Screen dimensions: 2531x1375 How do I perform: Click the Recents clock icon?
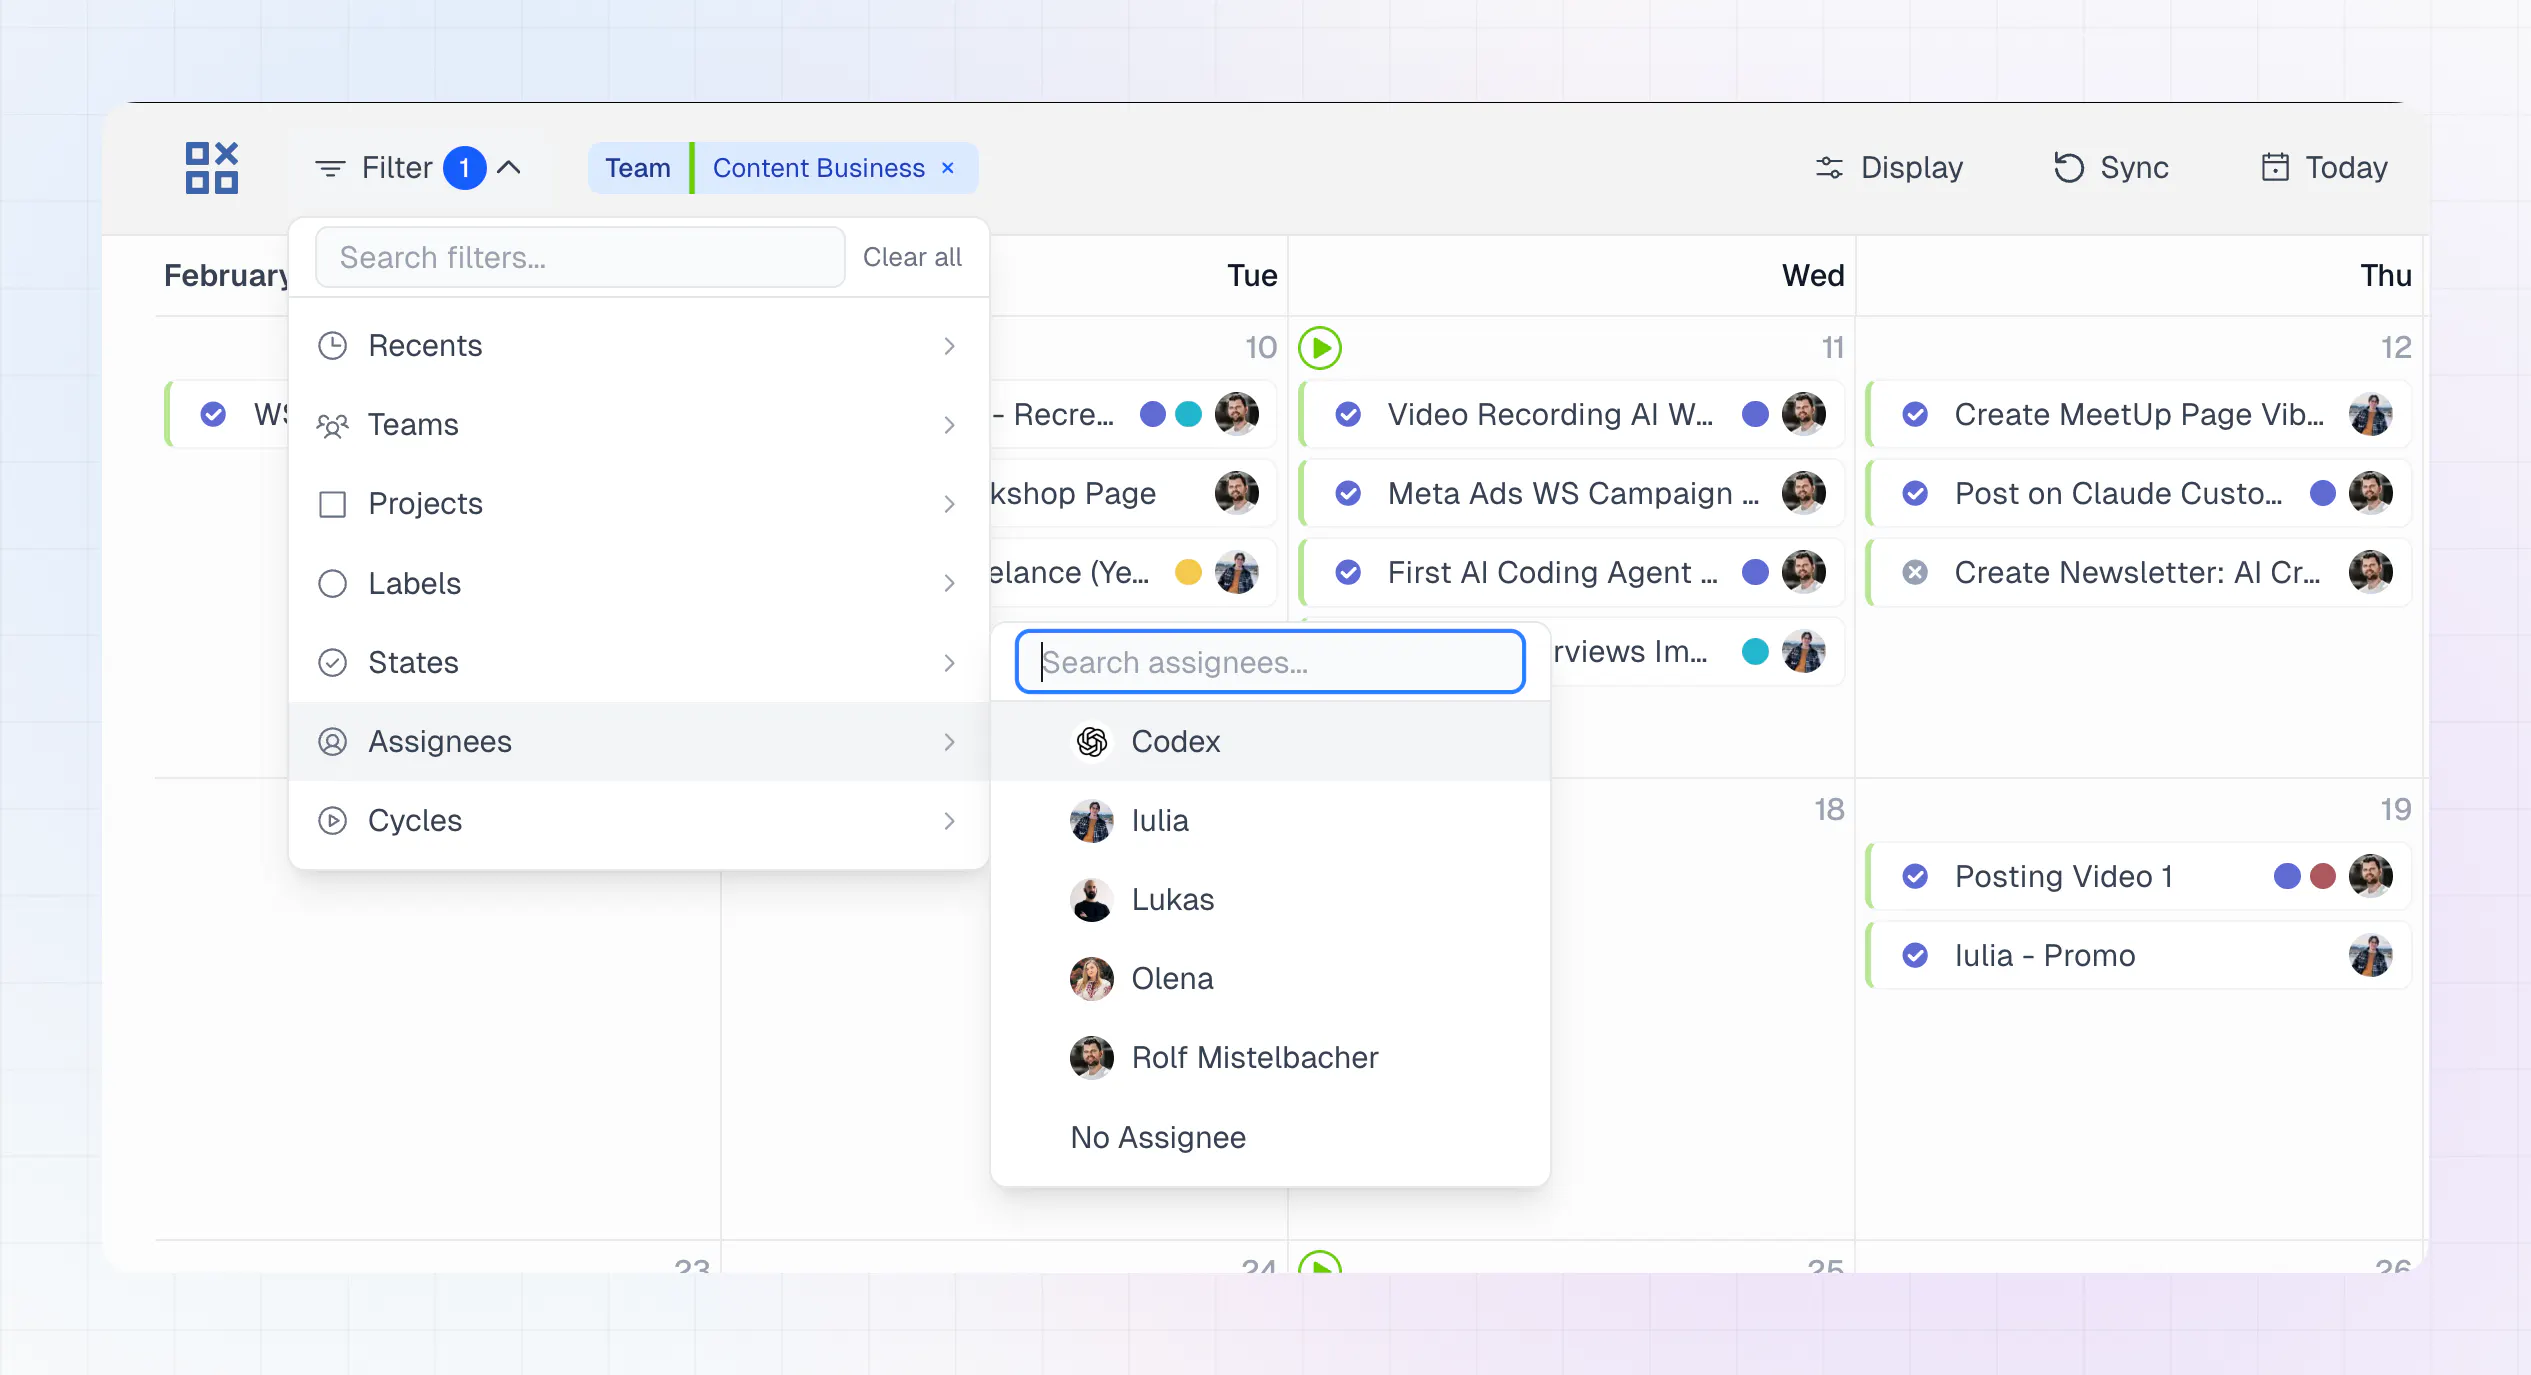332,346
